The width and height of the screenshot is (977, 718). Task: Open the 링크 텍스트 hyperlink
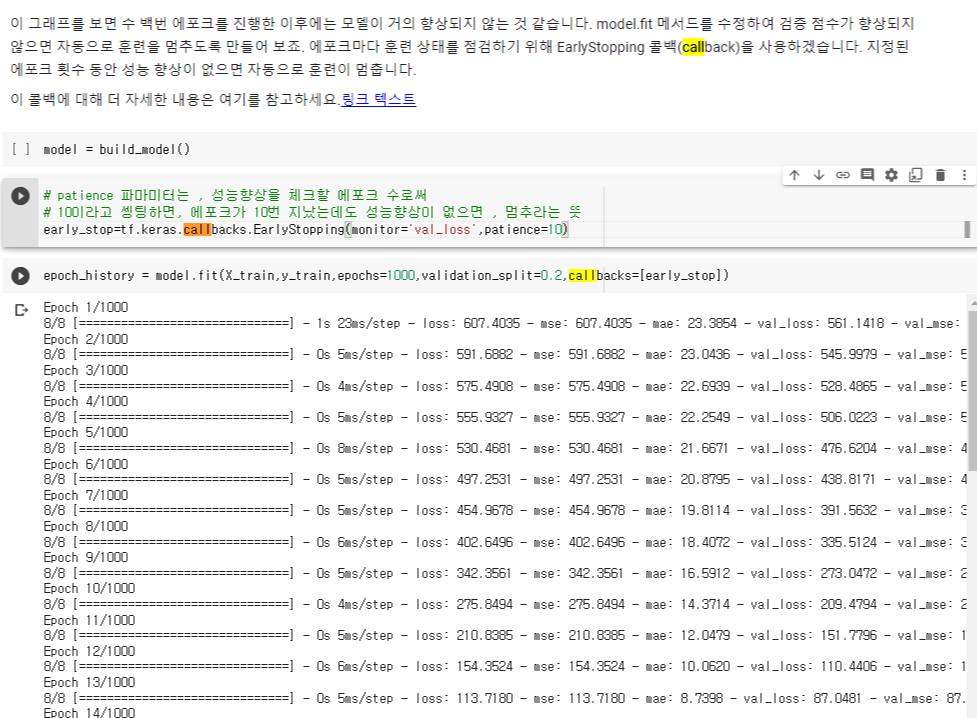click(x=379, y=99)
